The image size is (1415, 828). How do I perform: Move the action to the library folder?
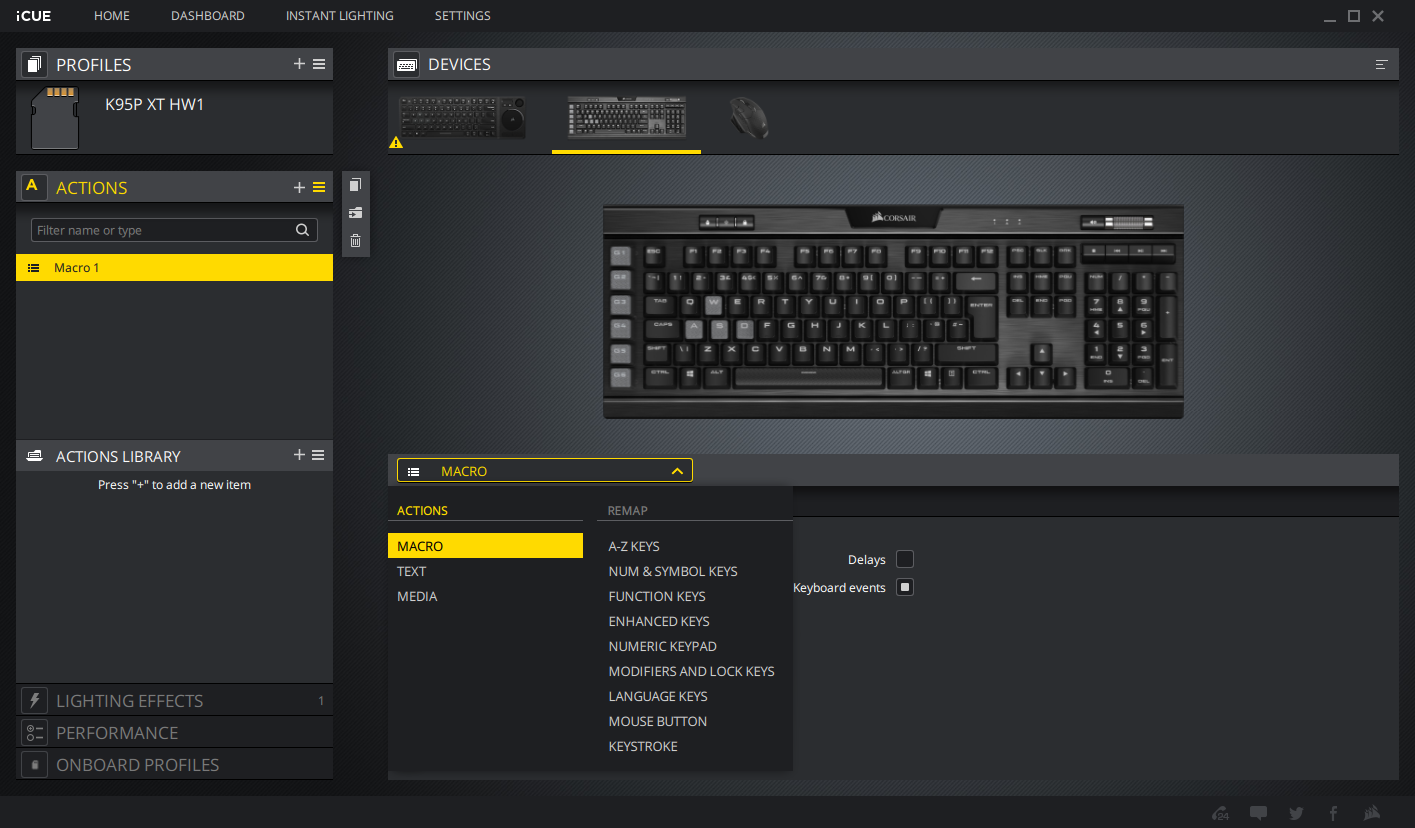coord(355,213)
